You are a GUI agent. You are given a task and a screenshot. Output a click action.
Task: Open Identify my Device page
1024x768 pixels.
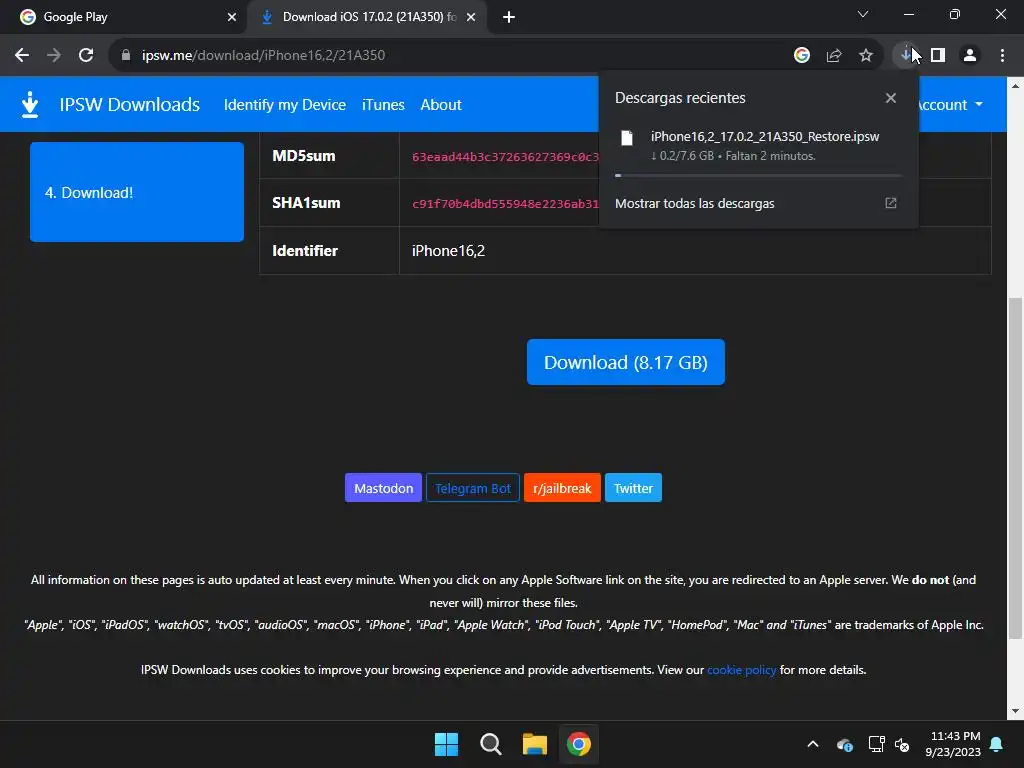pyautogui.click(x=285, y=104)
